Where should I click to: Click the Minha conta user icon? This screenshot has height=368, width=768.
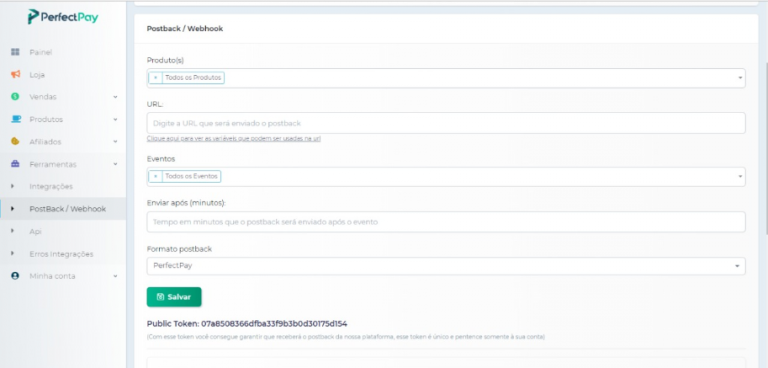point(15,276)
